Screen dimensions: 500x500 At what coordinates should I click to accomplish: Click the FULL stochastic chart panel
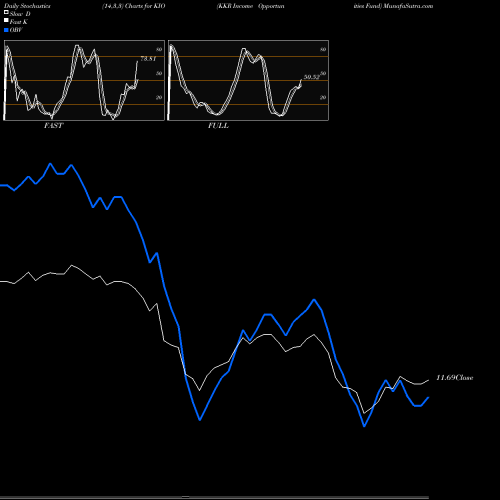248,80
